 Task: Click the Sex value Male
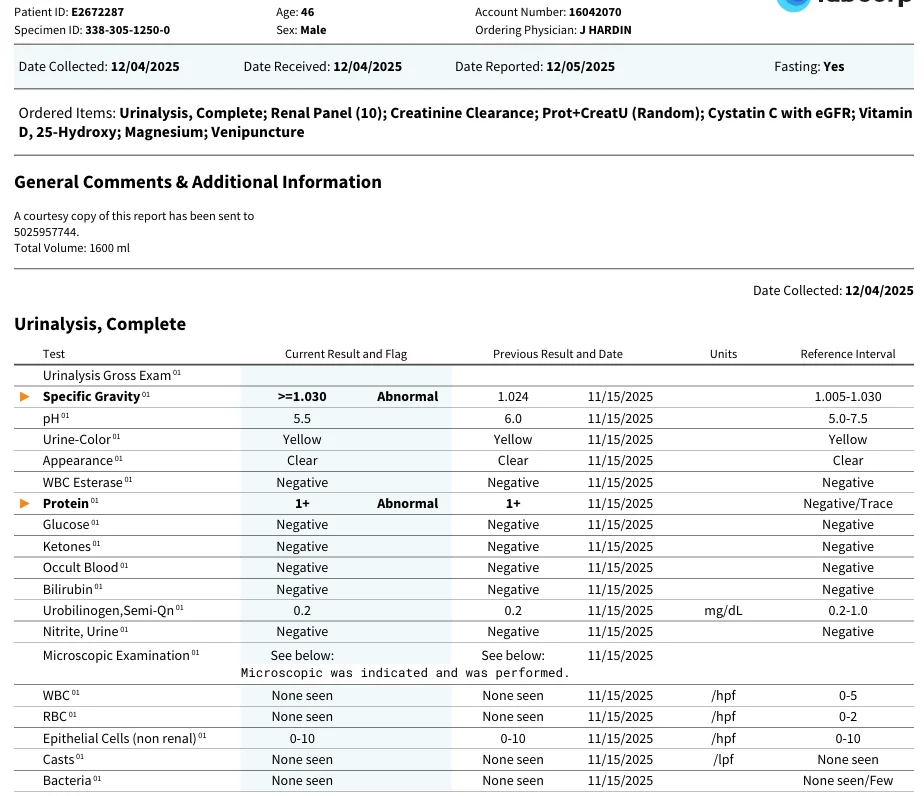(x=313, y=30)
